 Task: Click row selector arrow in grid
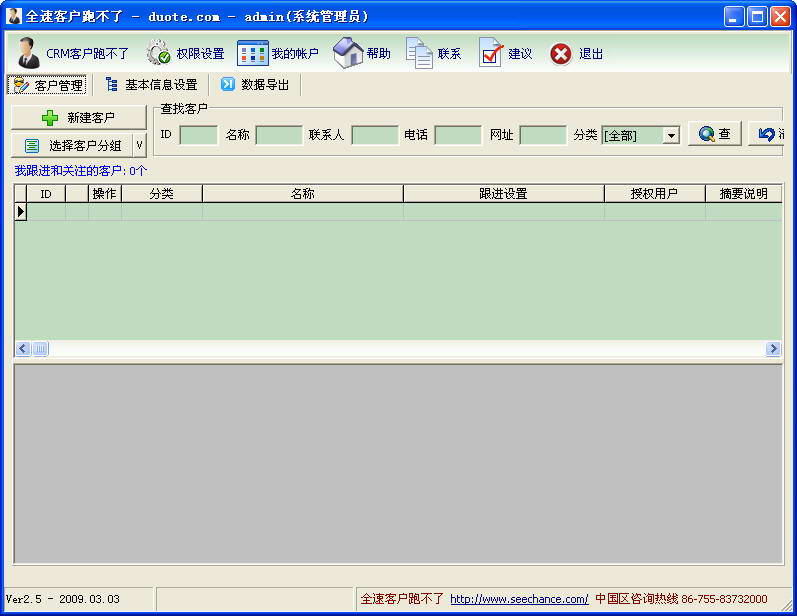coord(20,211)
